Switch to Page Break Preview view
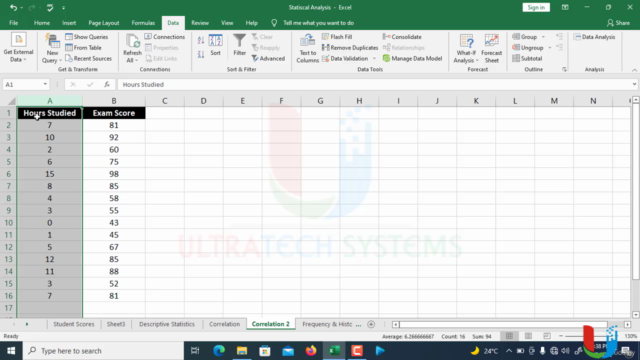 (547, 336)
